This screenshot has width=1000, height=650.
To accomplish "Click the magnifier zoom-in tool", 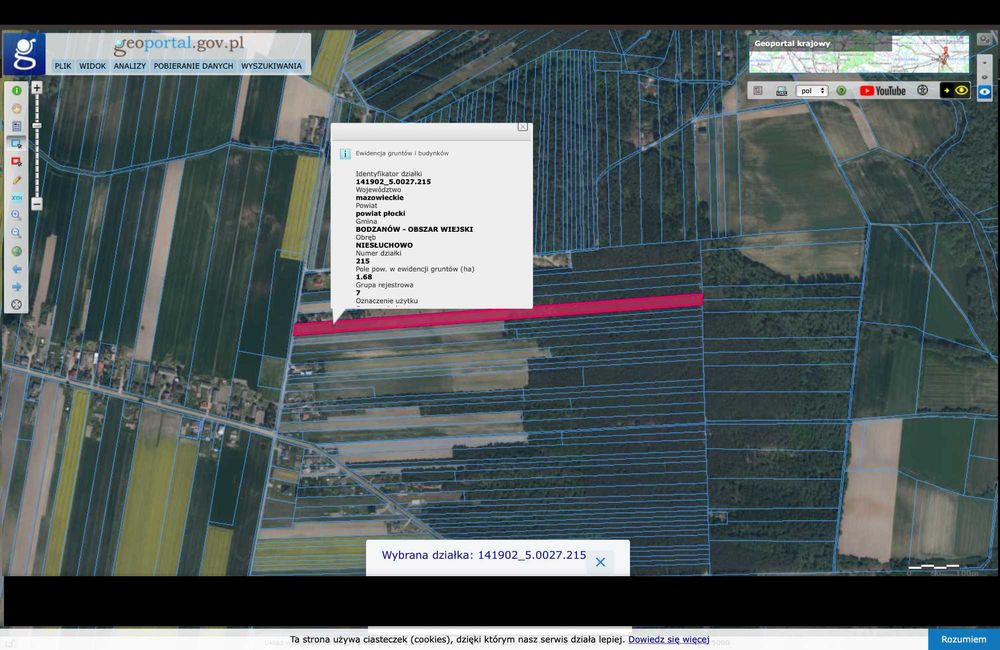I will (x=16, y=215).
